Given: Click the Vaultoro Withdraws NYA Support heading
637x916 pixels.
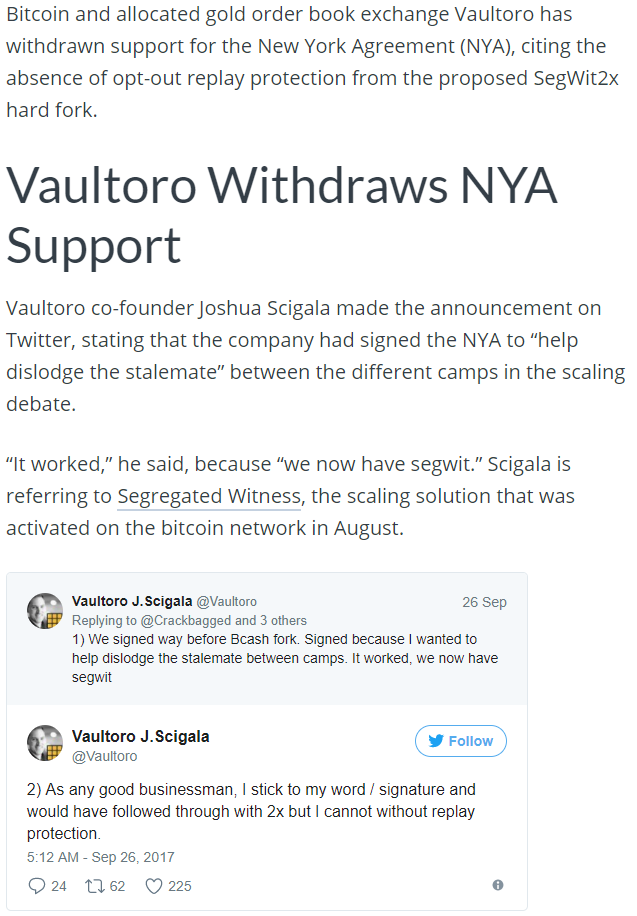Looking at the screenshot, I should 281,213.
